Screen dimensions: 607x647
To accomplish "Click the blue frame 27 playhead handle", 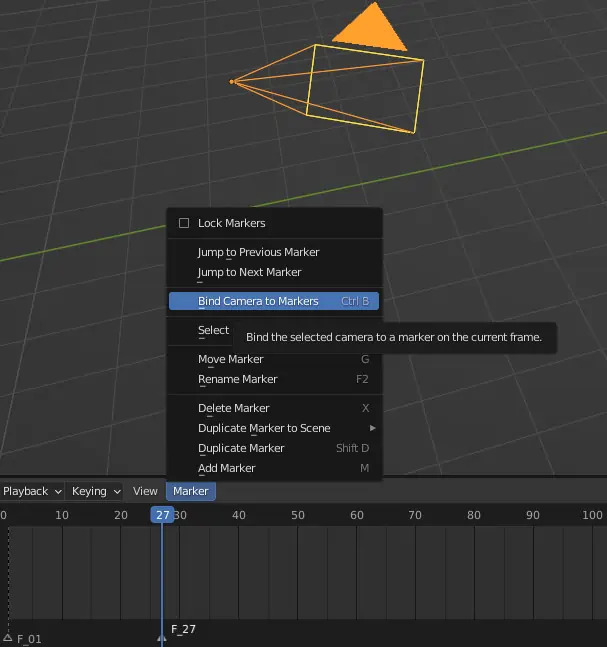I will [162, 514].
